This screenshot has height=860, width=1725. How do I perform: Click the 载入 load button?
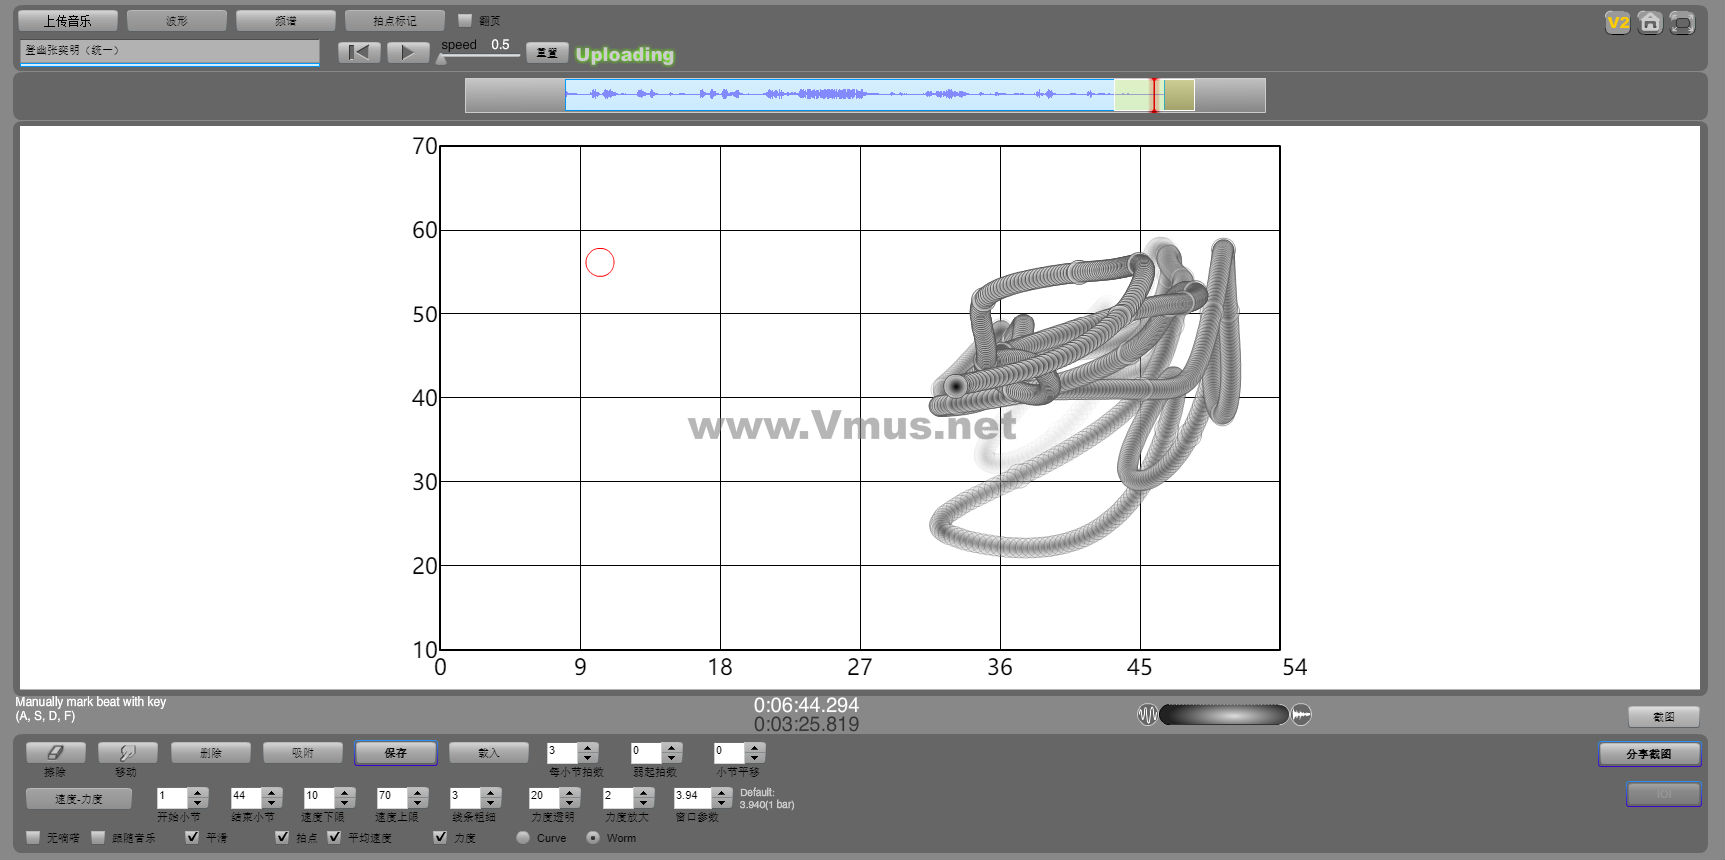(488, 753)
